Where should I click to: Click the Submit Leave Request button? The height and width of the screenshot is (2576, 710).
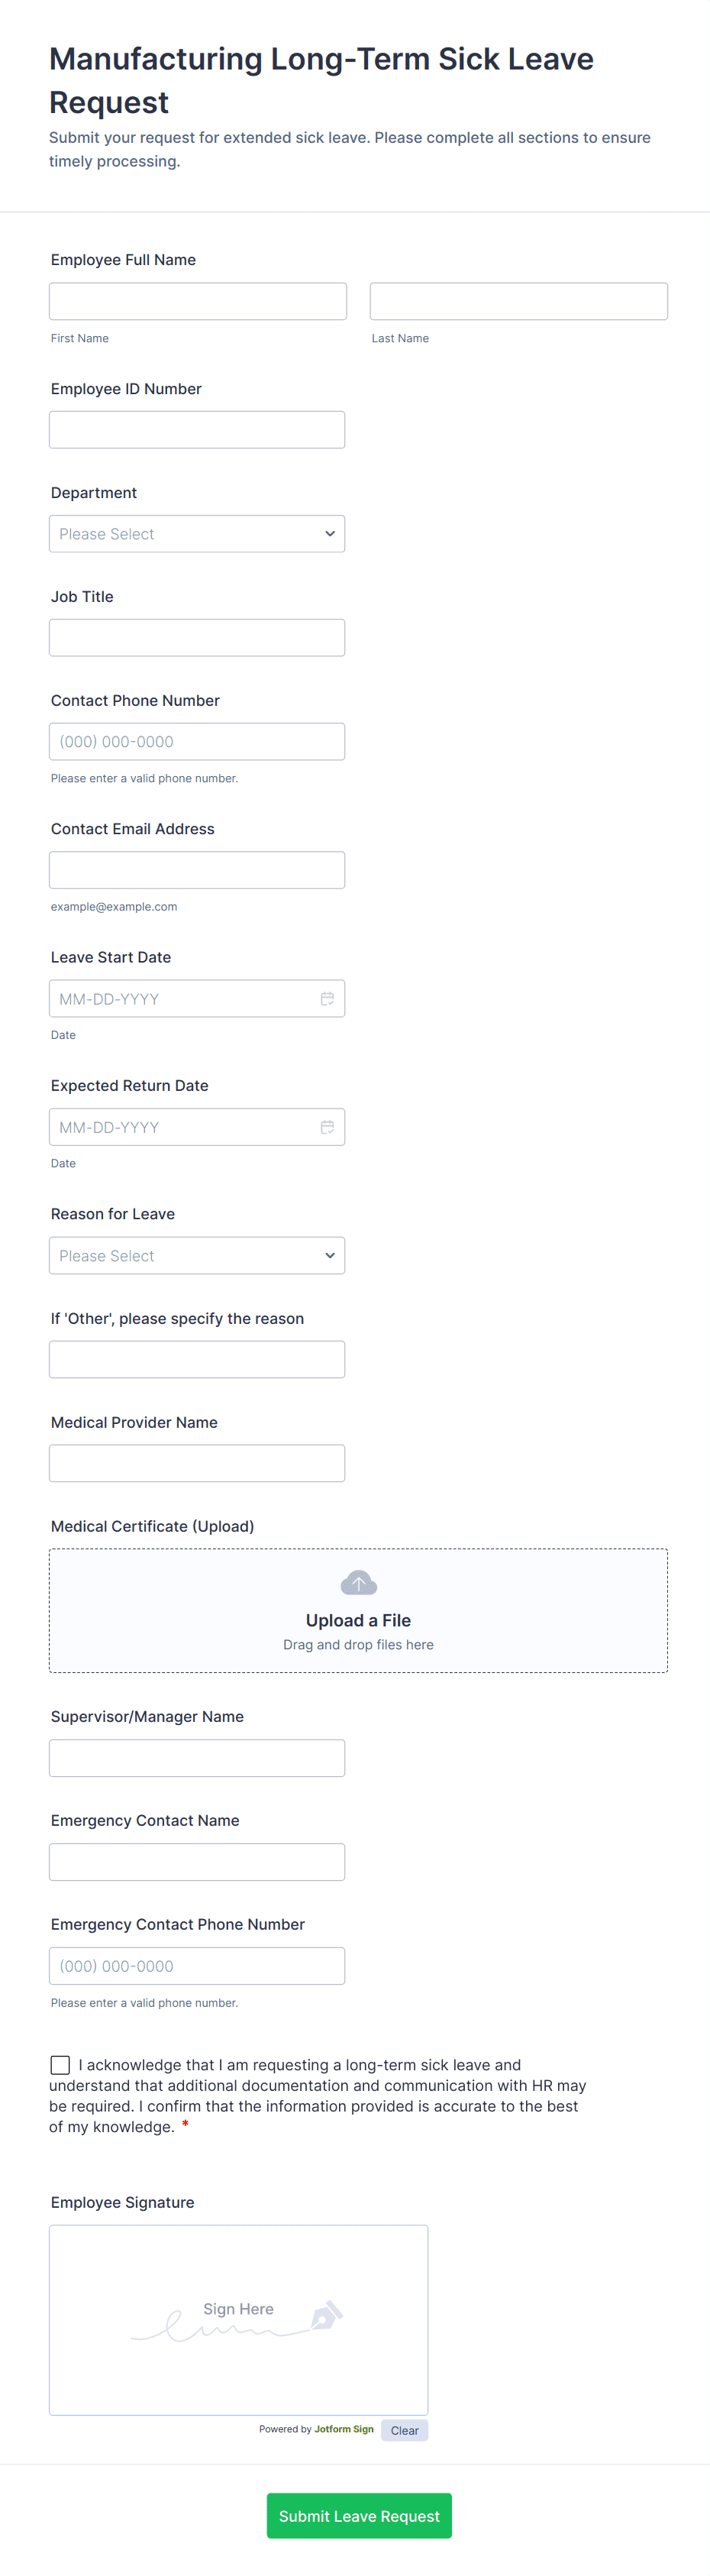[x=359, y=2515]
